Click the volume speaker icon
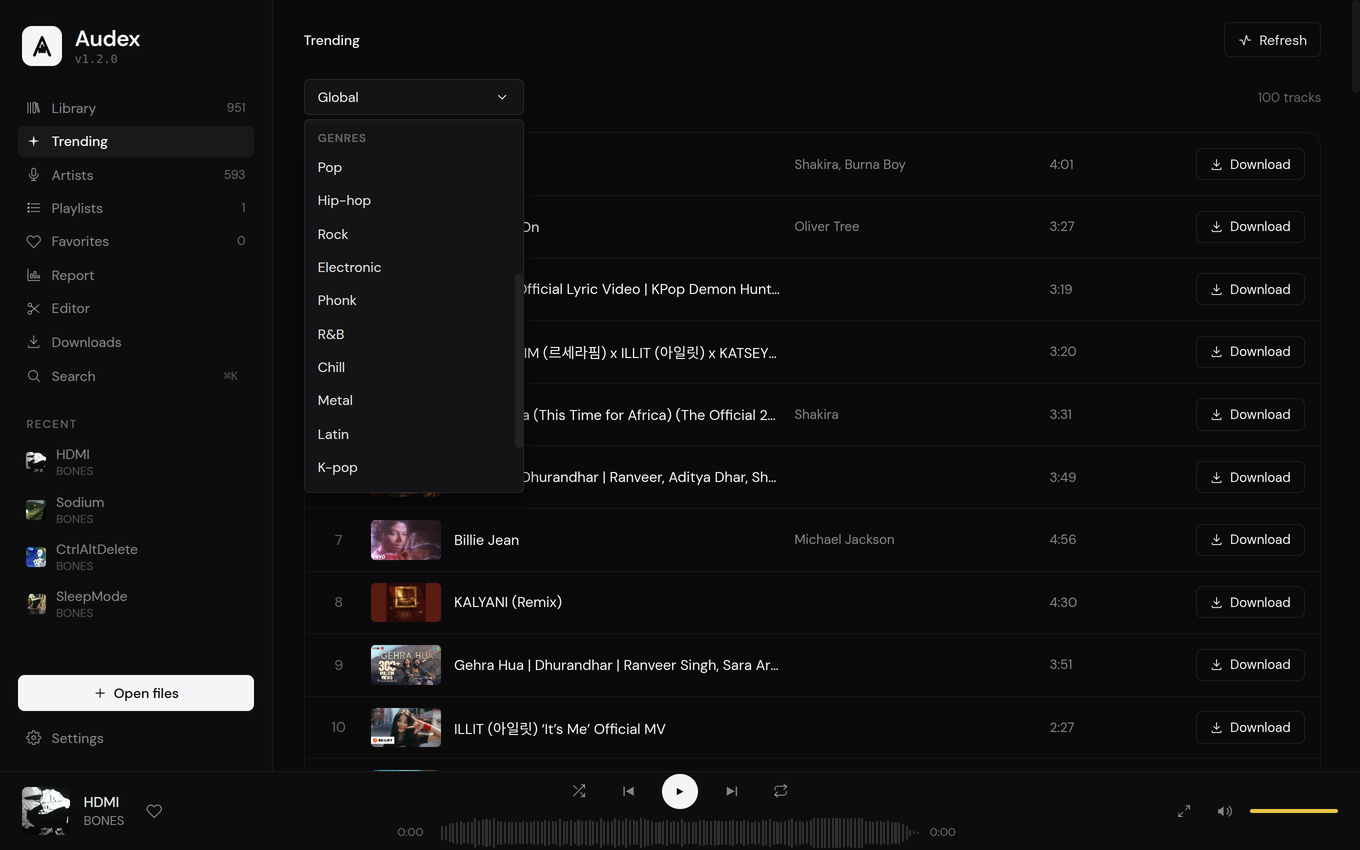Image resolution: width=1360 pixels, height=850 pixels. pyautogui.click(x=1224, y=811)
